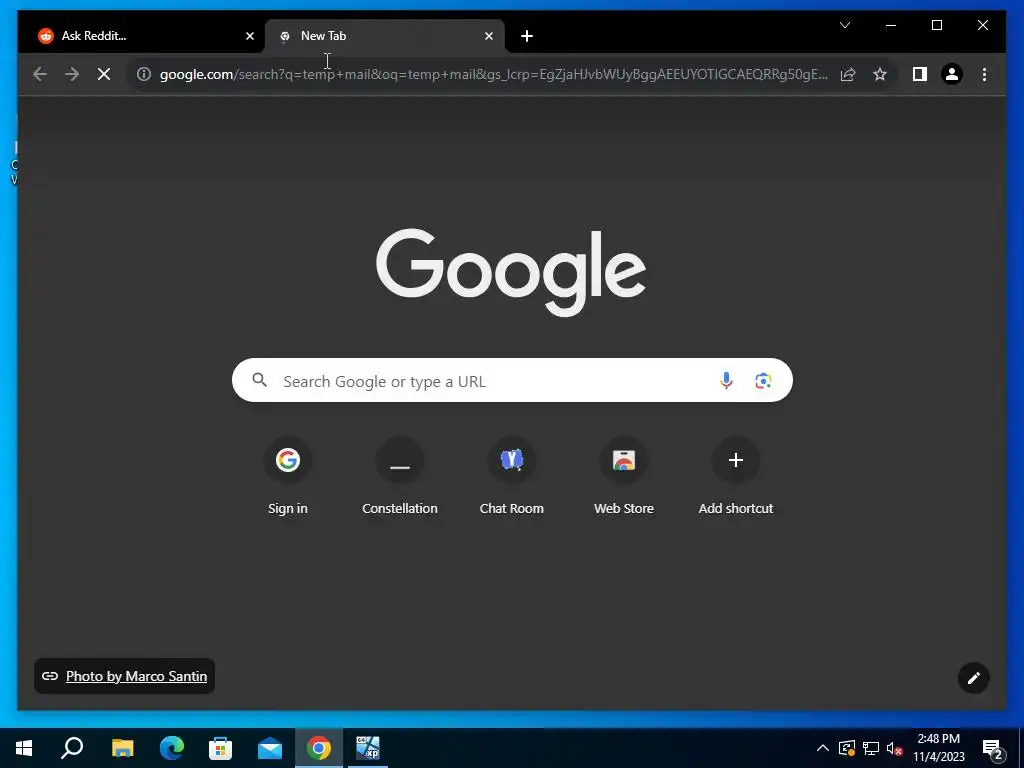Open the notification center icon

pos(993,749)
